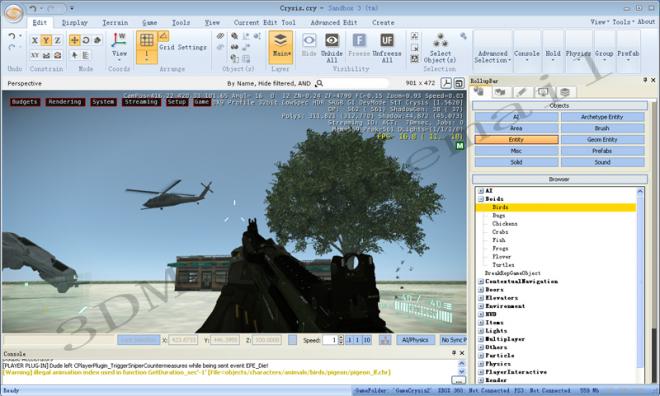Collapse the Boids tree node
The image size is (660, 396).
[481, 199]
